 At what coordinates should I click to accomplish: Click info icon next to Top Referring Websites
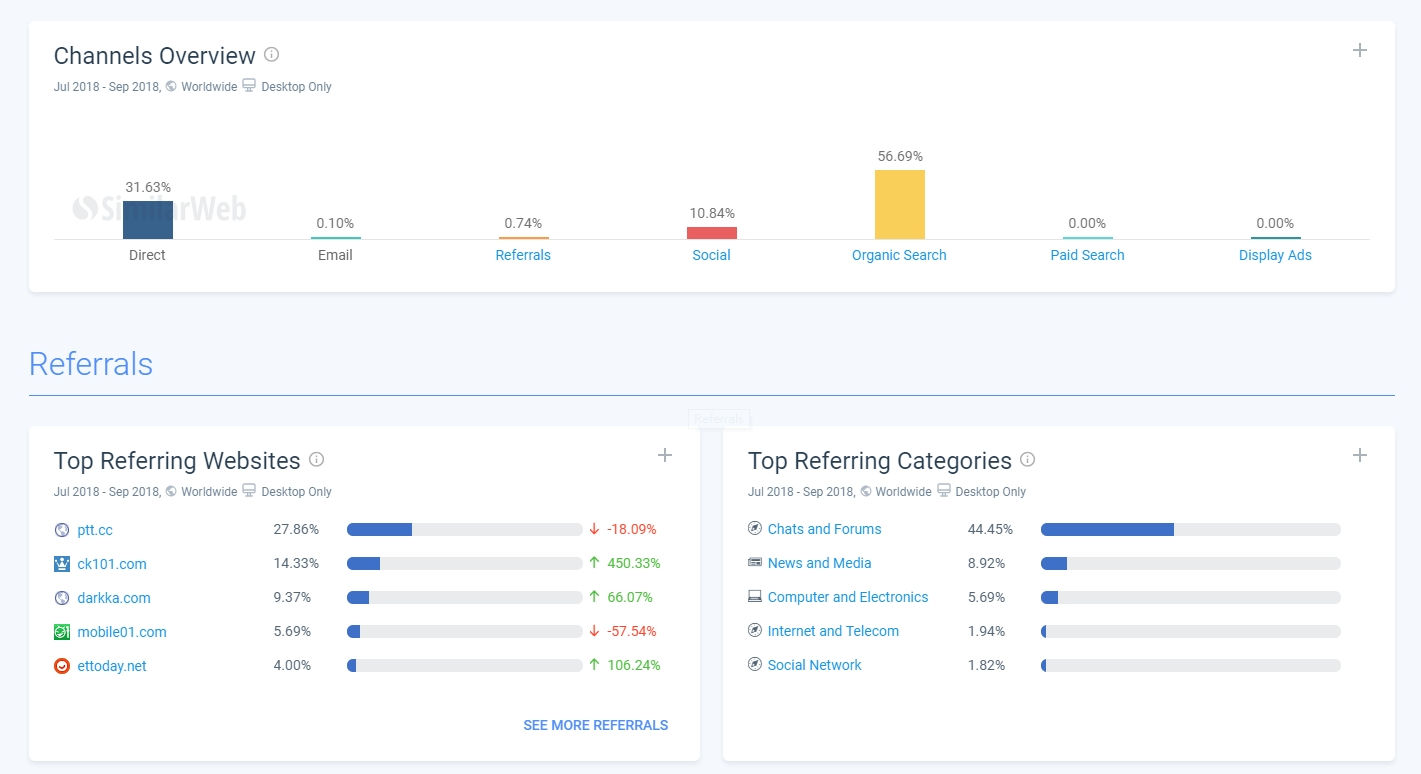point(316,460)
